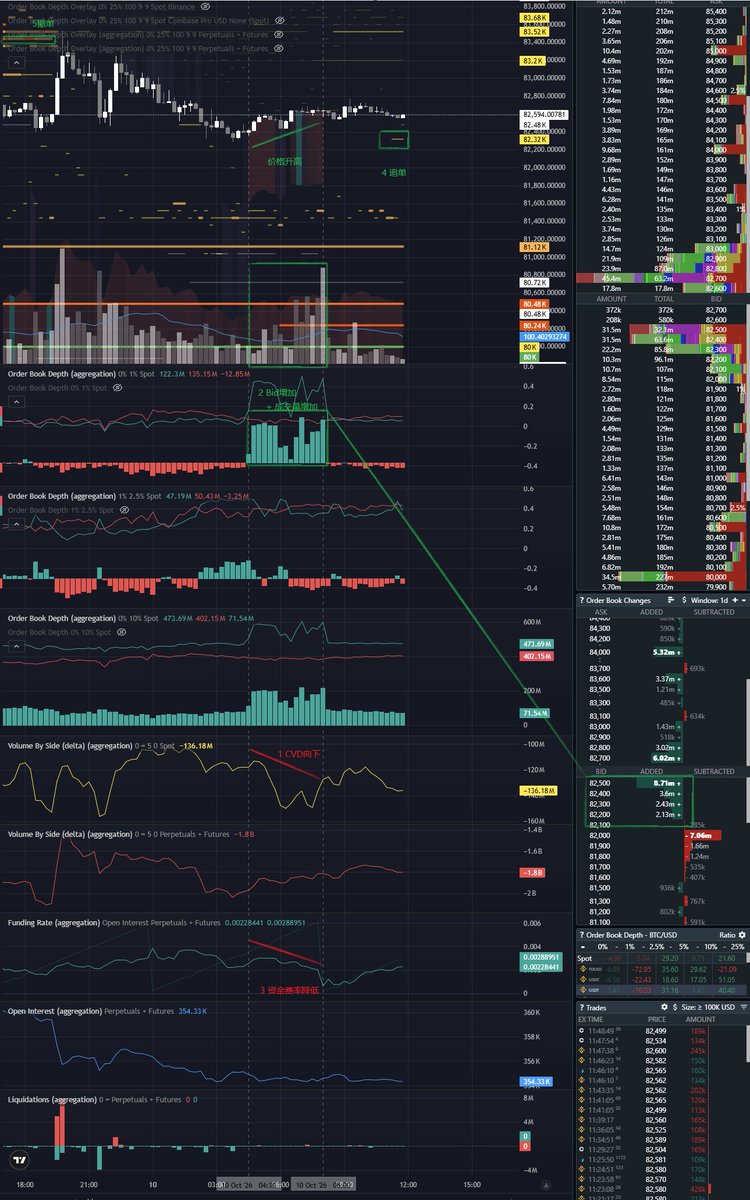Change Size ≥ 100K USD trade filter
Screen dimensions: 750x1200
(x=710, y=1007)
